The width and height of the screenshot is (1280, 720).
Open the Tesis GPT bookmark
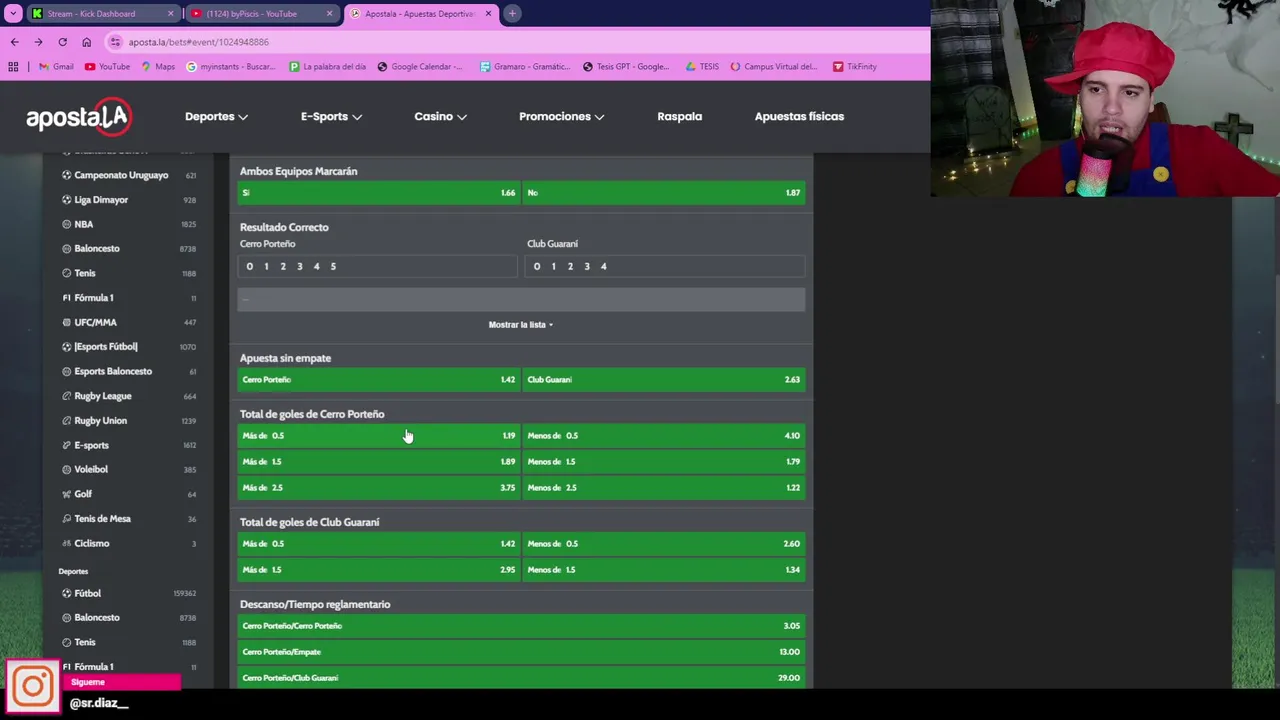pos(625,67)
